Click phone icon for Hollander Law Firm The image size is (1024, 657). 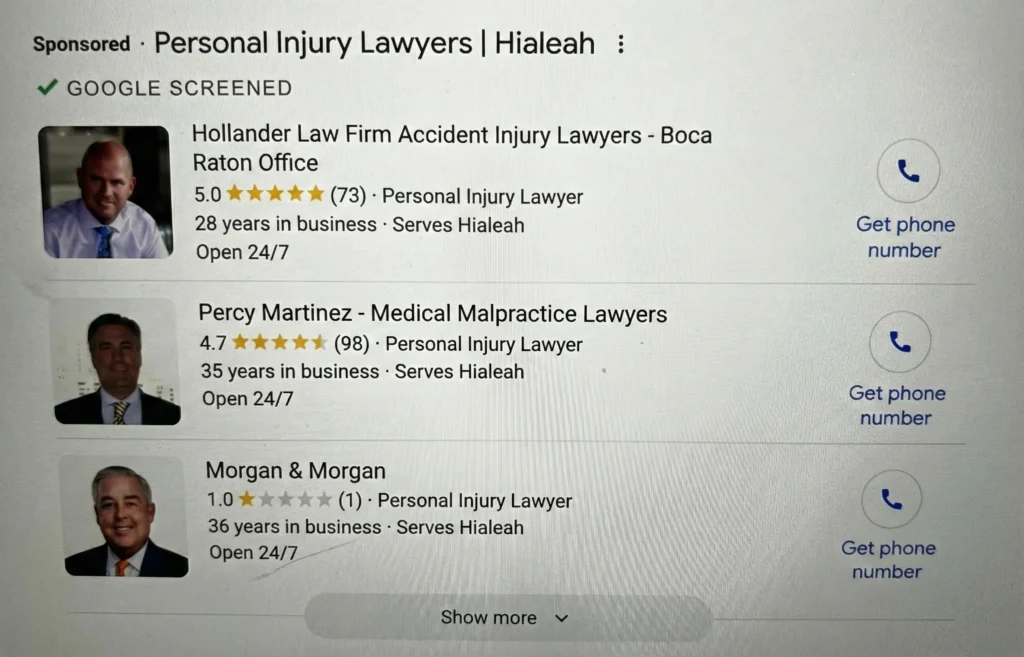click(x=908, y=172)
